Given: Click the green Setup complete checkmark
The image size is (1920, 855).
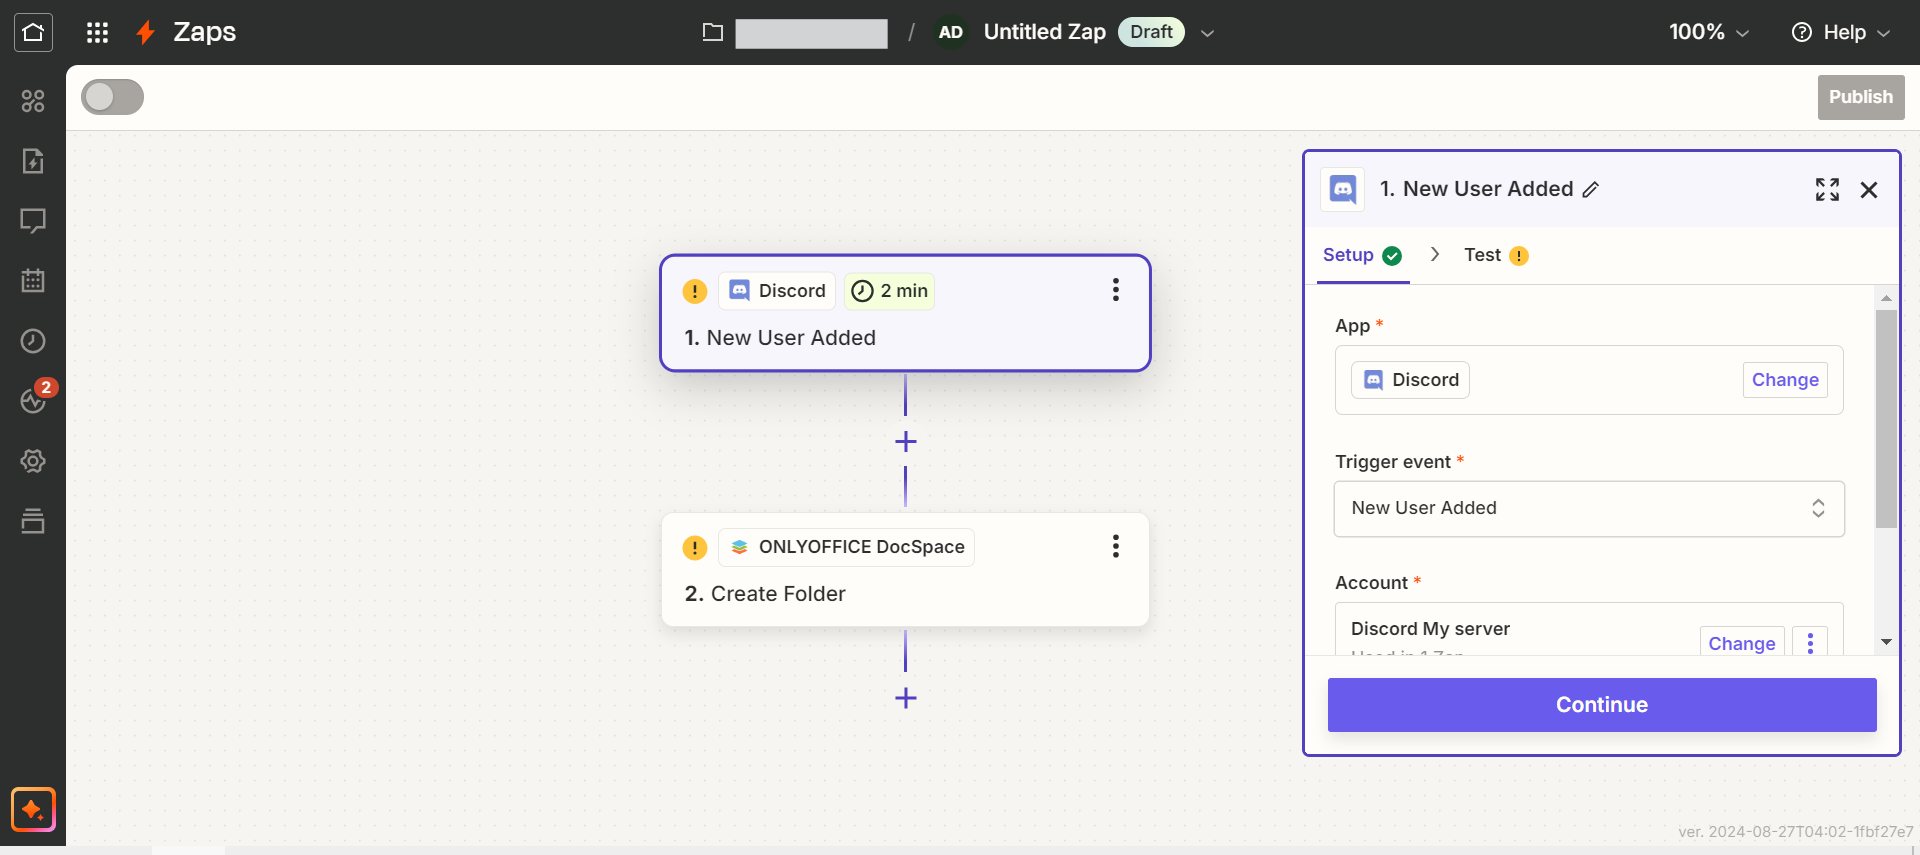Looking at the screenshot, I should click(1392, 256).
